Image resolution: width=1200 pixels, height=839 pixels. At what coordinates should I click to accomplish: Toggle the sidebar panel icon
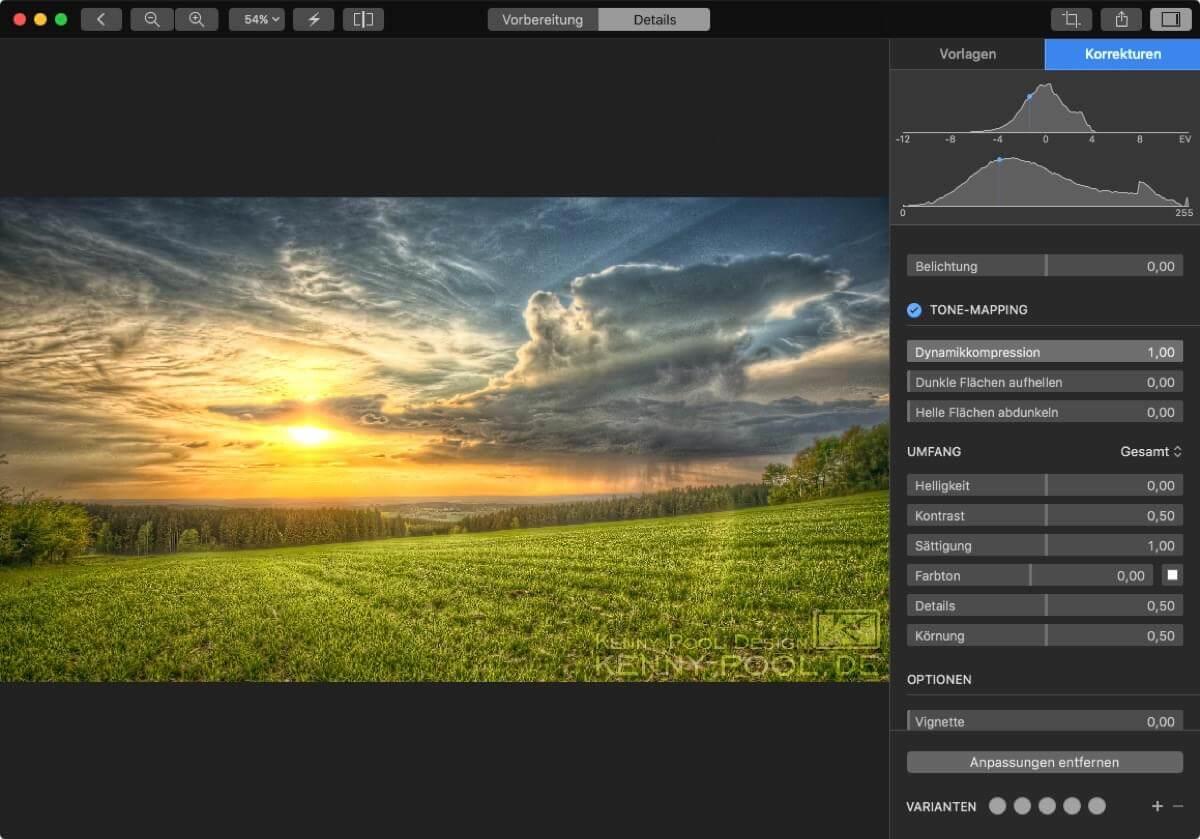(1171, 19)
